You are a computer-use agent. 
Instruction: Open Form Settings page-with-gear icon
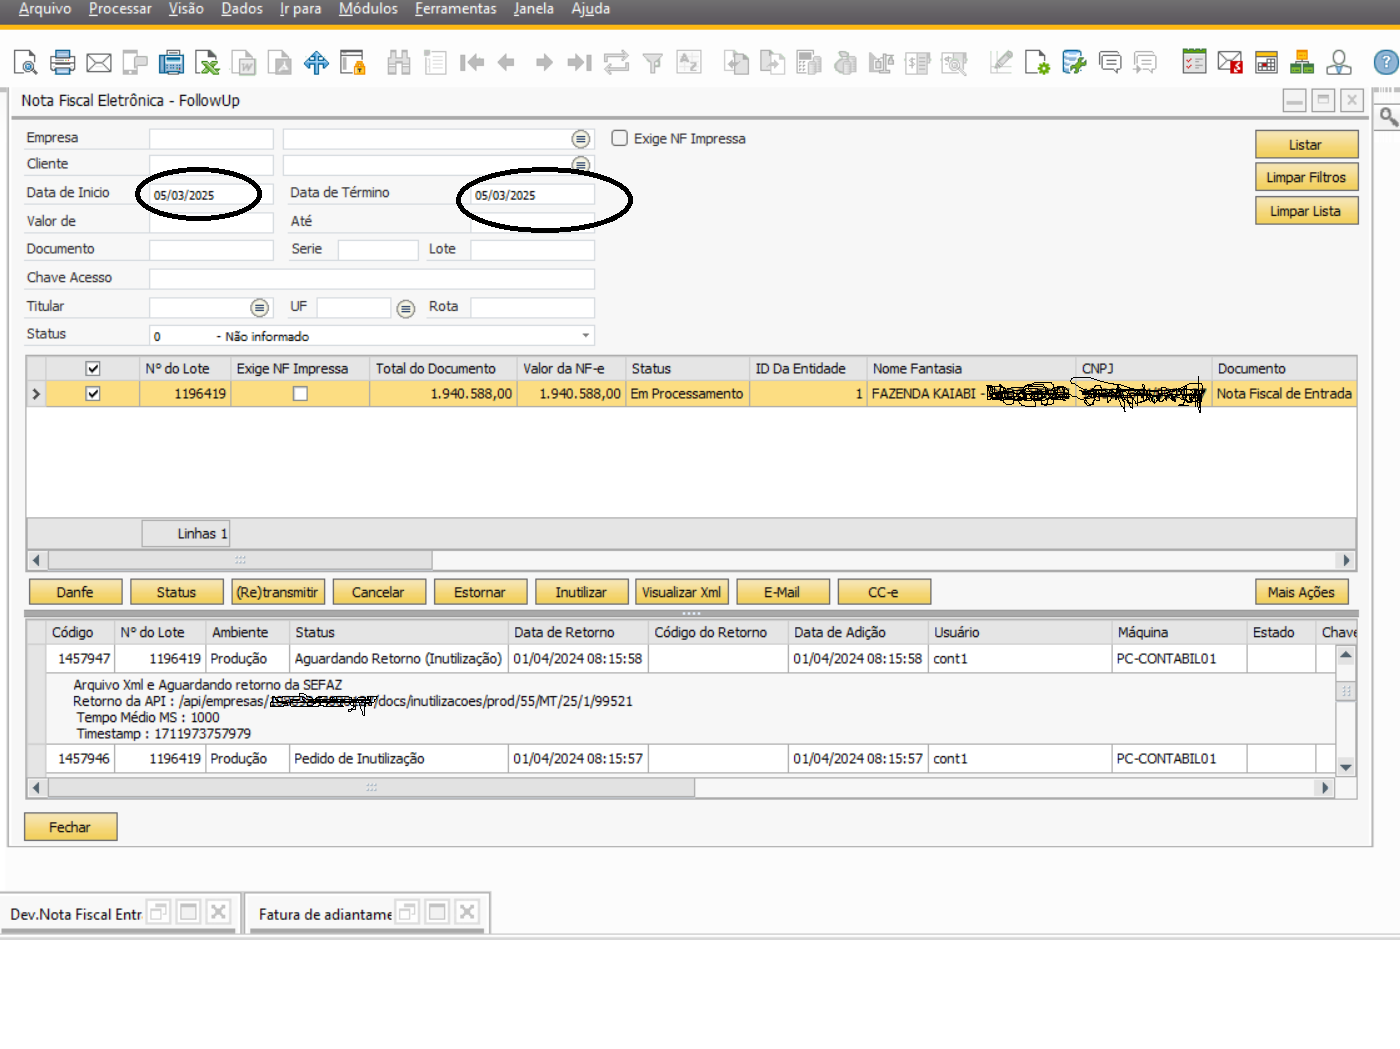1037,63
